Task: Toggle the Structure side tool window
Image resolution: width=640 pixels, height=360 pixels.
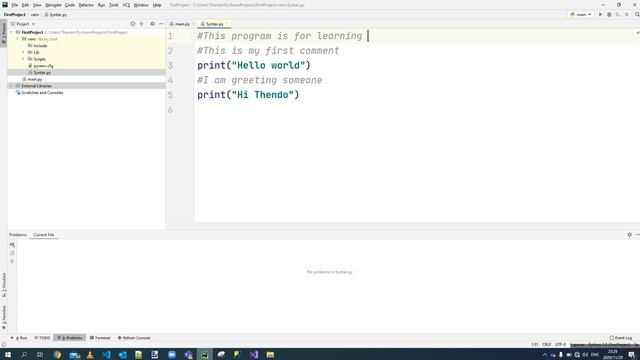Action: coord(4,285)
